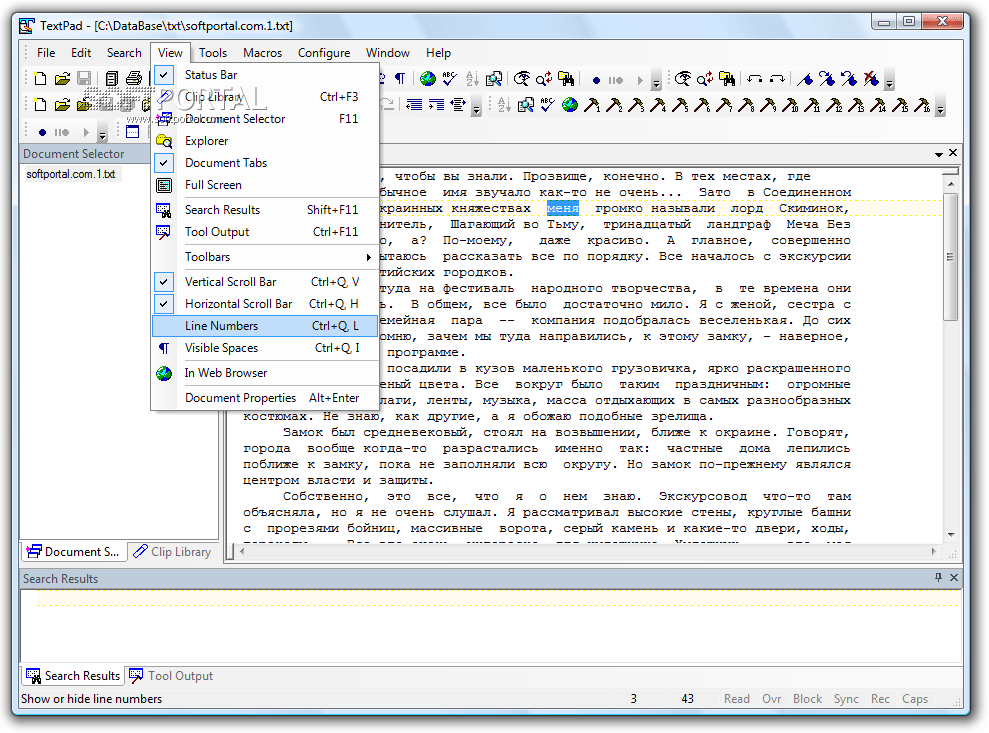Choose Tool Output menu entry
The width and height of the screenshot is (989, 733).
[x=265, y=232]
